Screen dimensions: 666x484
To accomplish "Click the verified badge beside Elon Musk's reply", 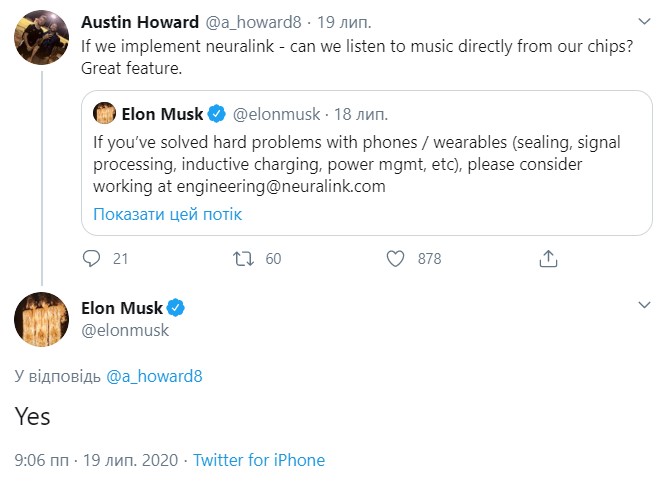I will pyautogui.click(x=174, y=308).
